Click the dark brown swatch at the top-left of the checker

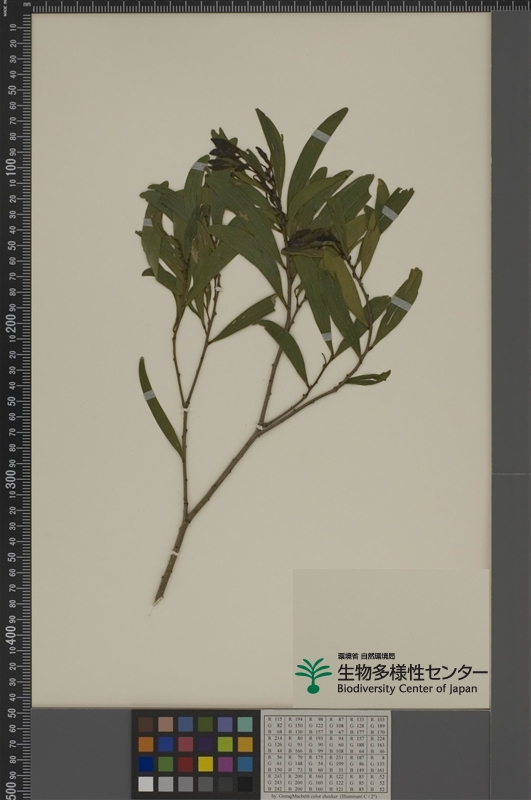pos(146,724)
